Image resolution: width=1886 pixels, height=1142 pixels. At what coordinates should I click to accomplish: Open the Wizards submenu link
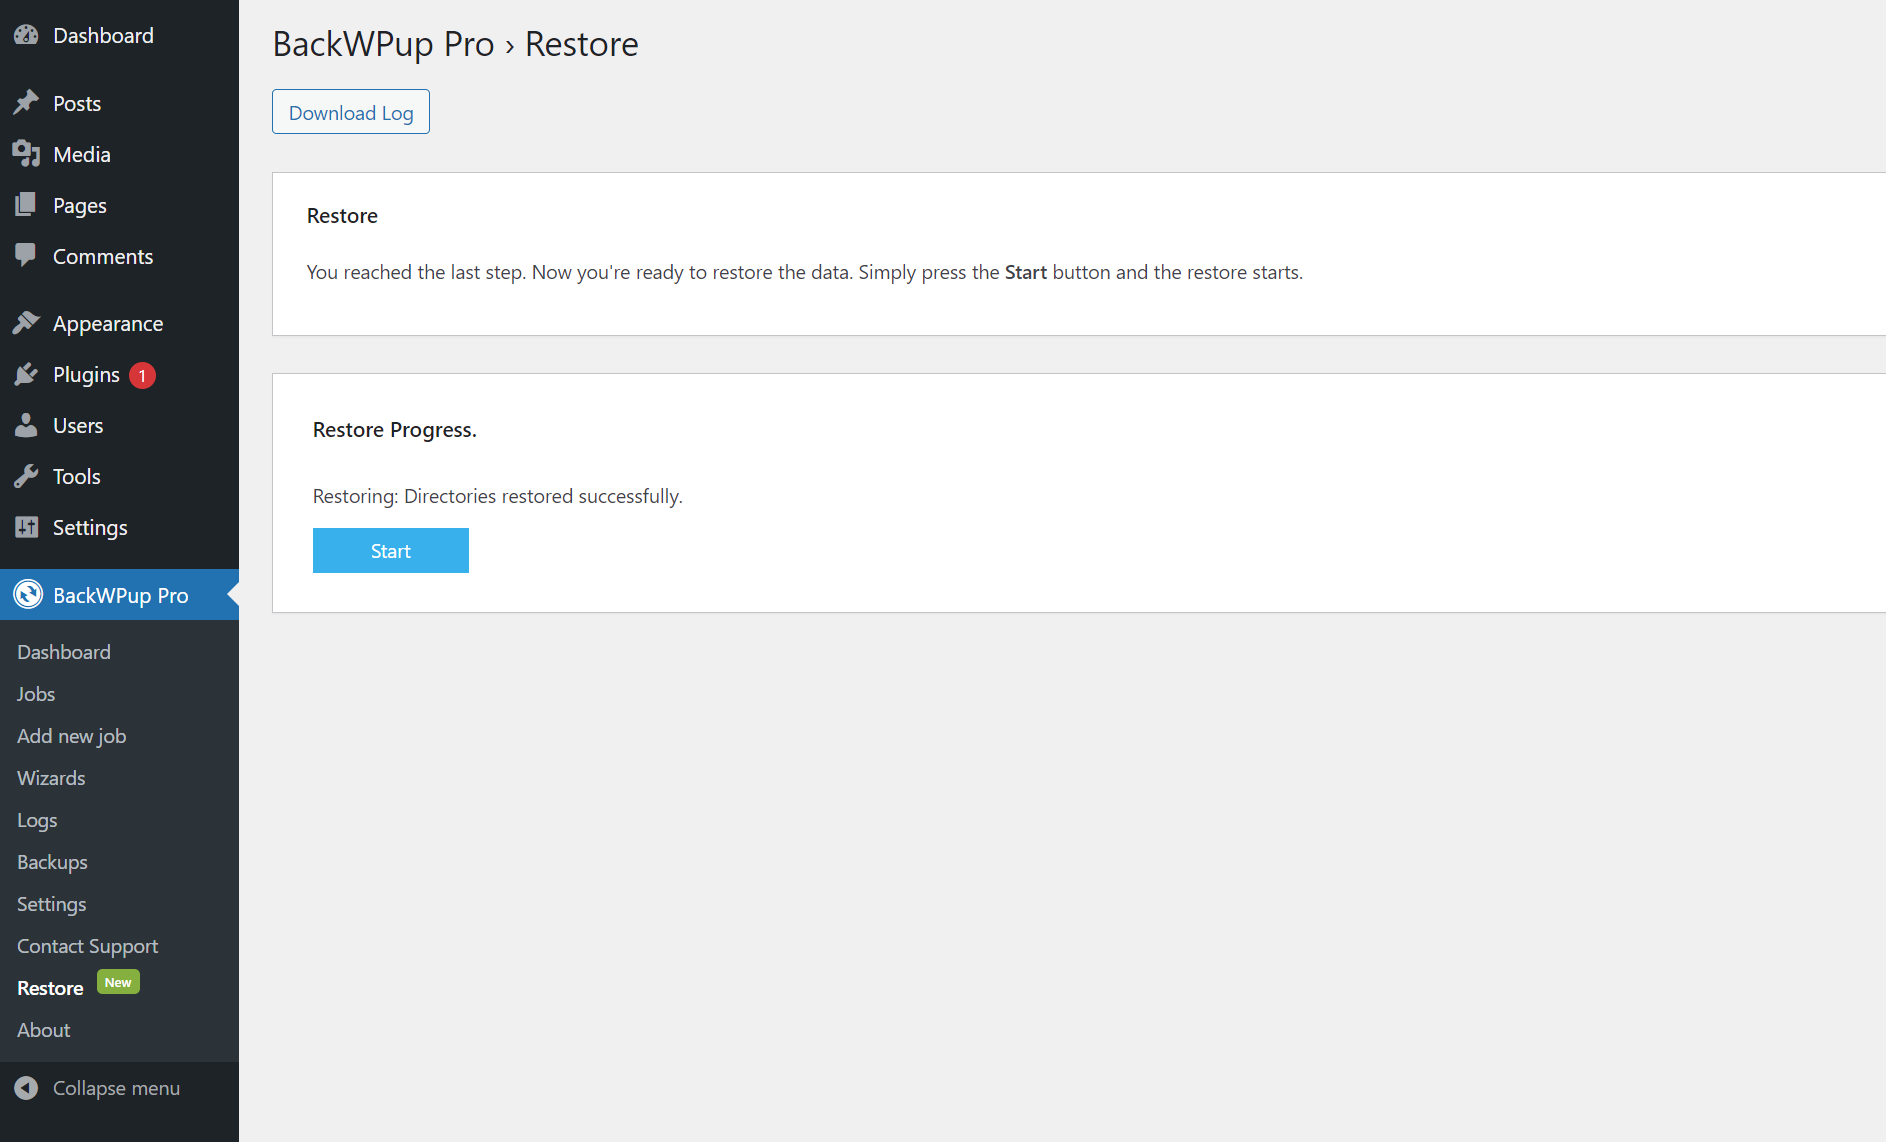click(51, 778)
